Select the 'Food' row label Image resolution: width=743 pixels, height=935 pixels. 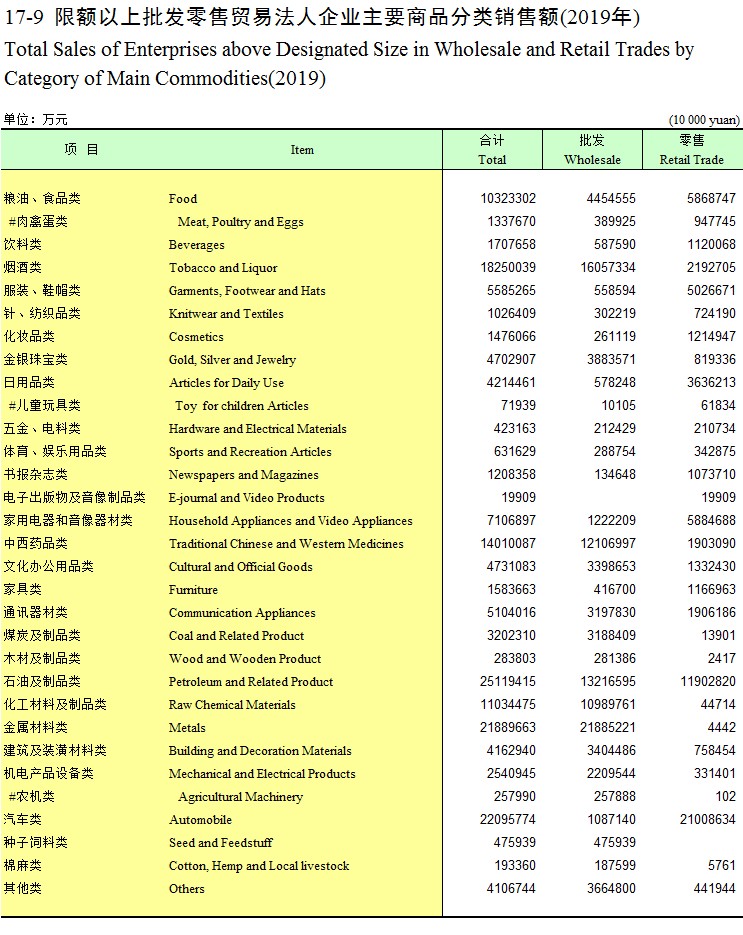click(x=182, y=199)
